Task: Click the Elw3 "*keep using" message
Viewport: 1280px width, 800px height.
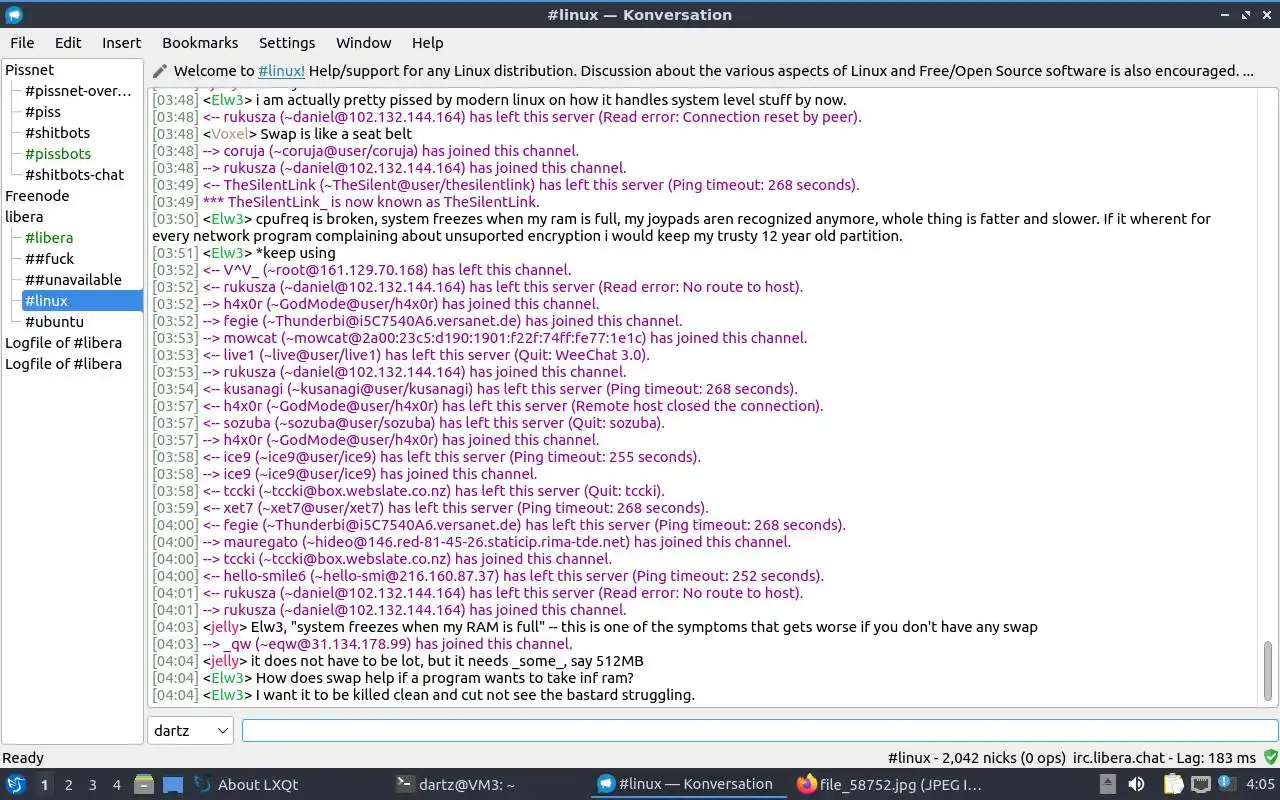Action: [x=244, y=253]
